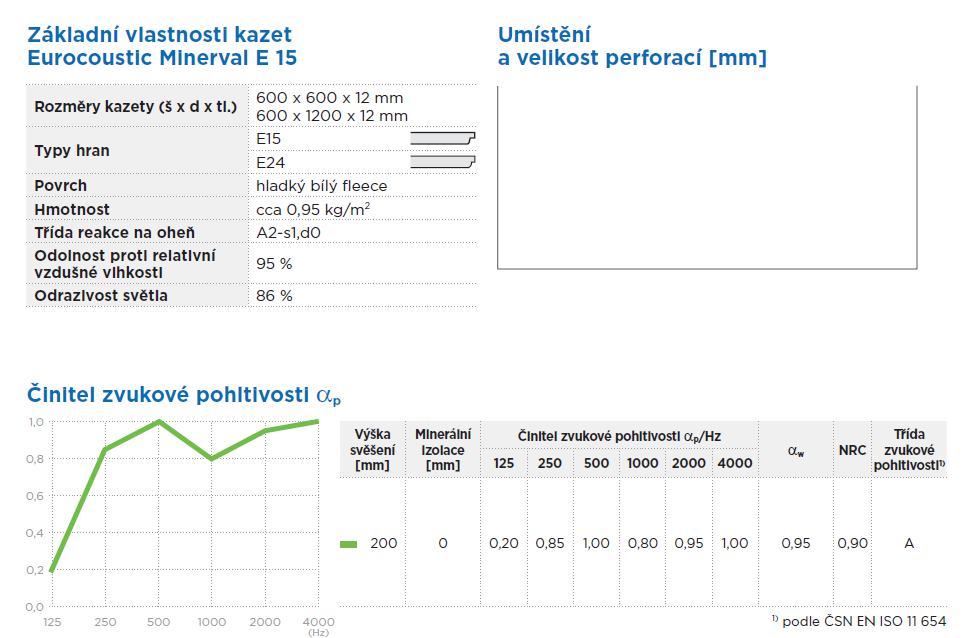Click the αw value '0,95'

[796, 543]
